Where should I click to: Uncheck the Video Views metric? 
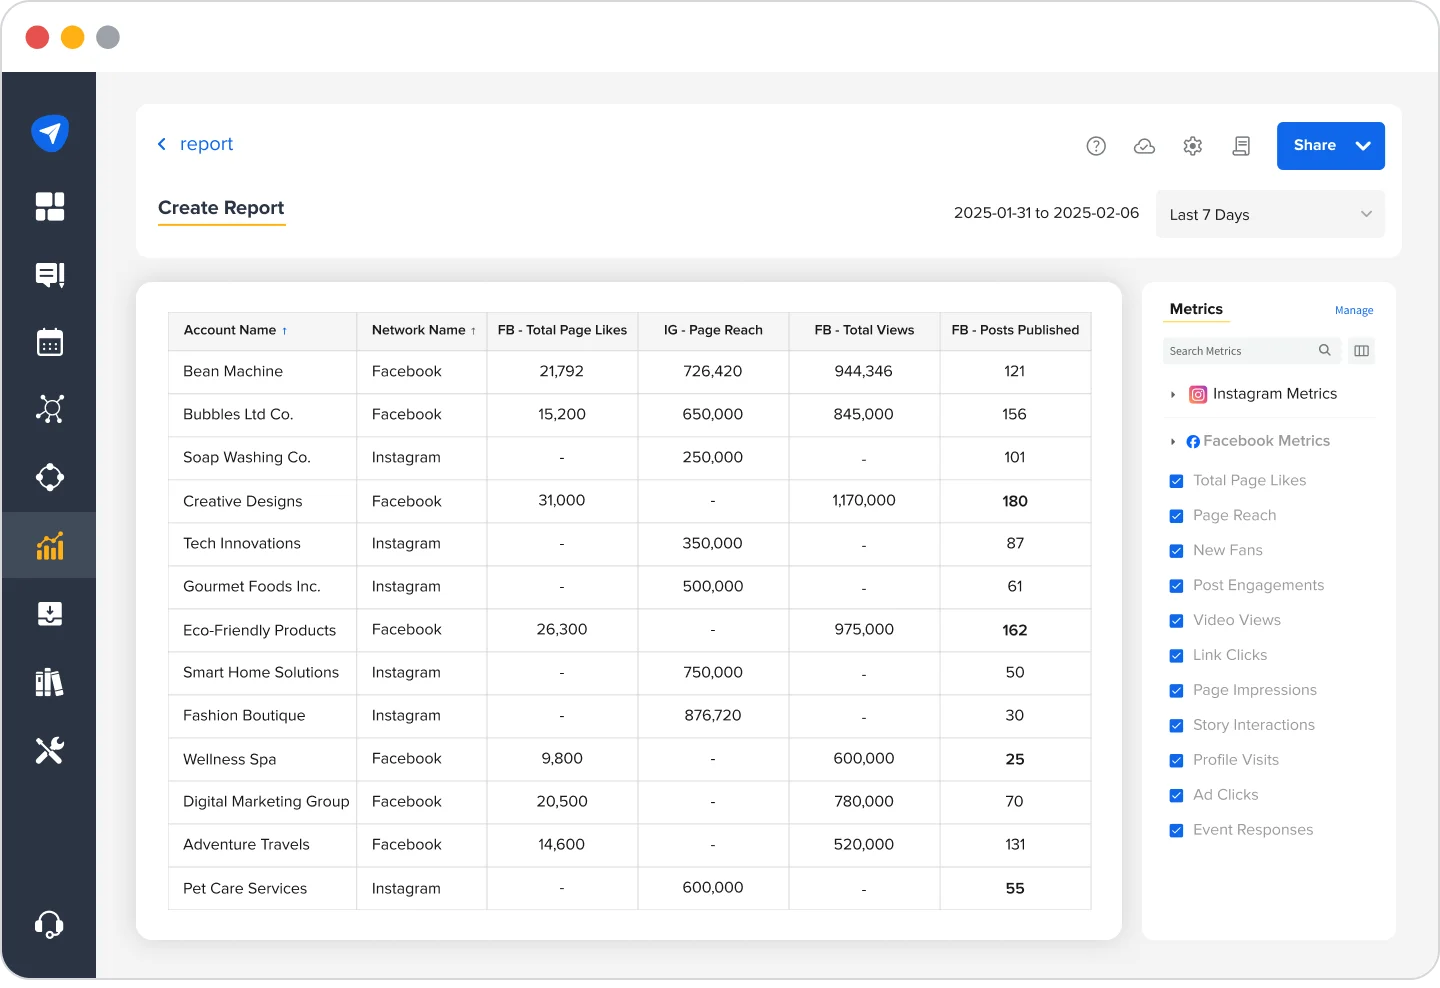coord(1175,620)
